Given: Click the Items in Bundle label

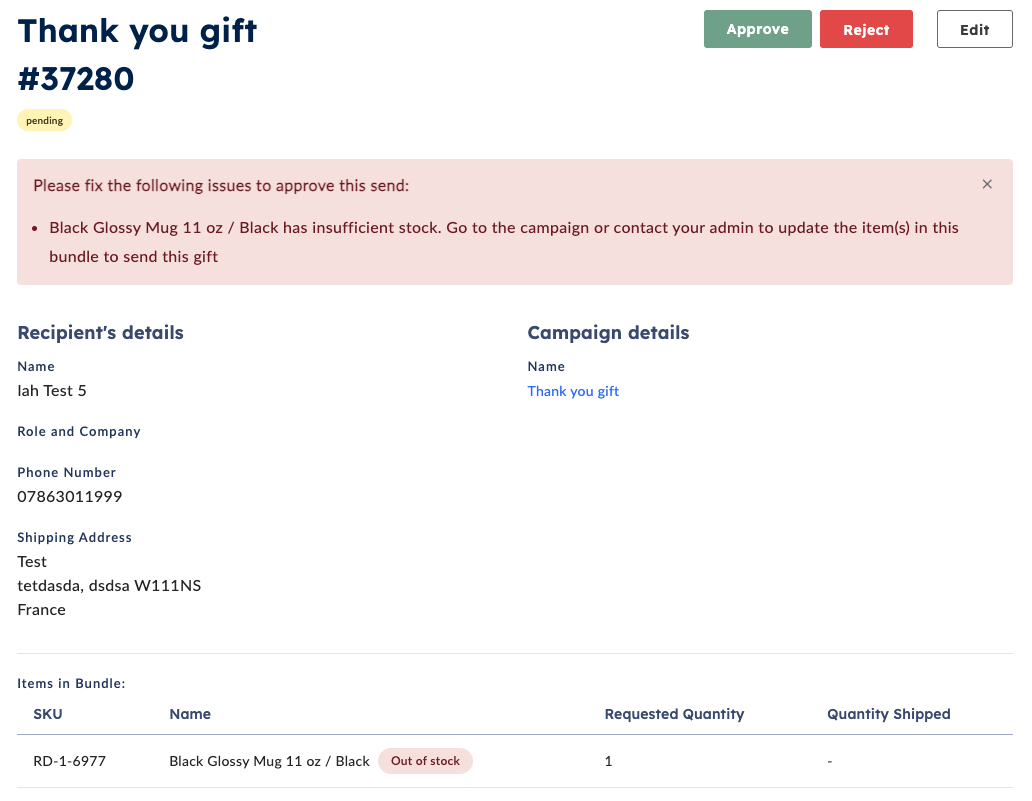Looking at the screenshot, I should tap(71, 683).
